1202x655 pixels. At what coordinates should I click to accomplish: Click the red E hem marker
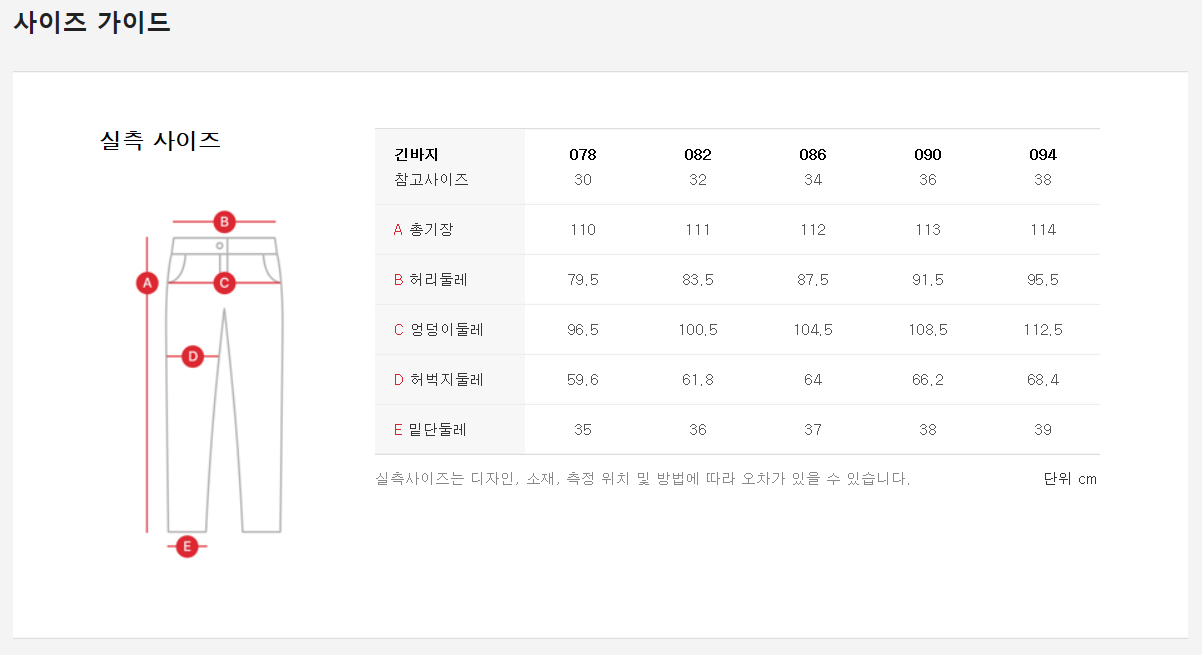pyautogui.click(x=186, y=546)
